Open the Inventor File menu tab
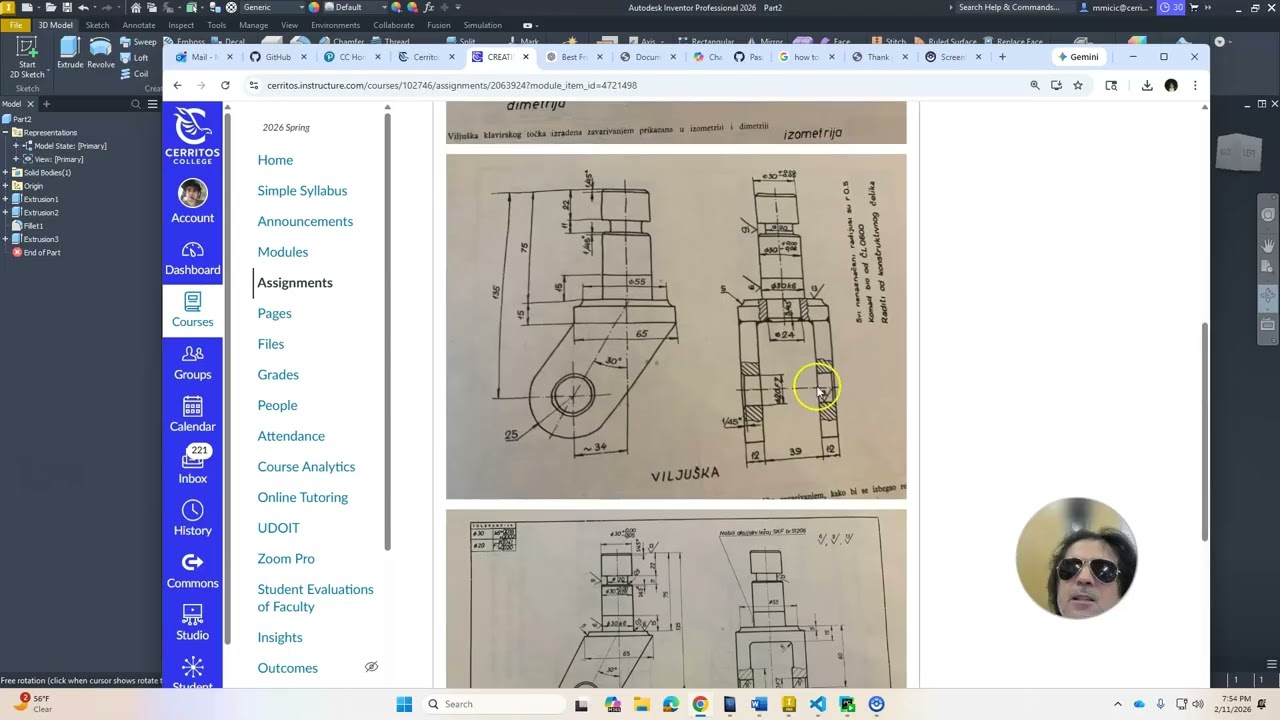The width and height of the screenshot is (1280, 720). tap(16, 25)
